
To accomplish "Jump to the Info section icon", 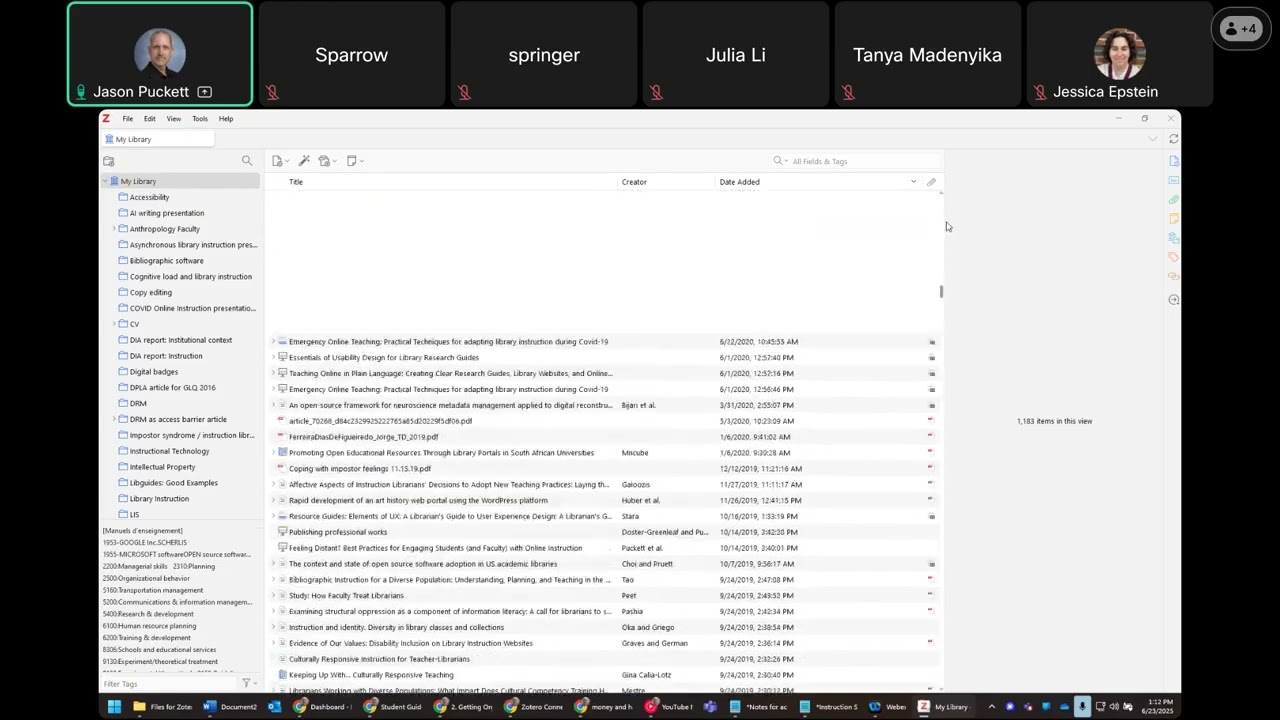I will click(1174, 161).
